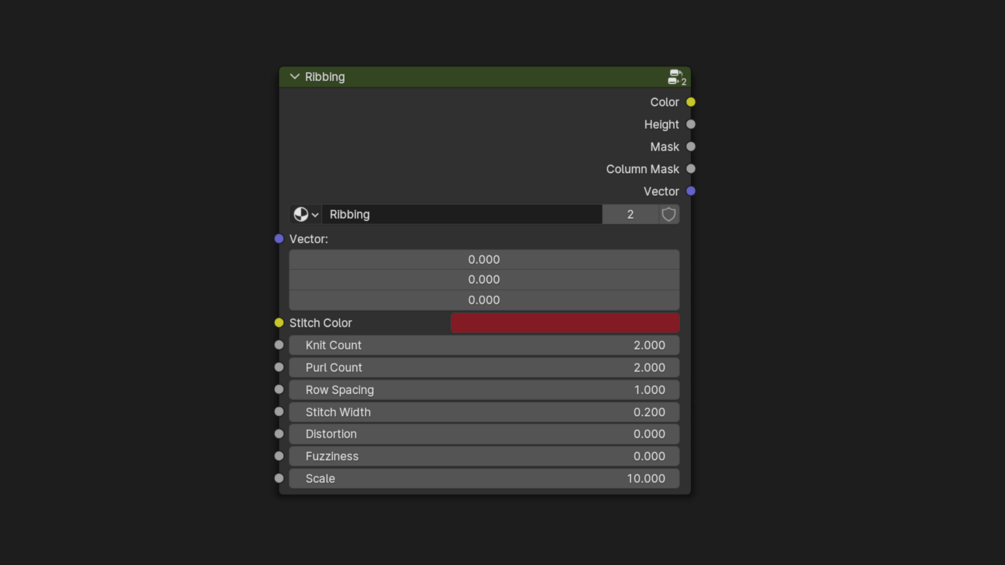Click the Column Mask output label
The height and width of the screenshot is (565, 1005).
642,169
